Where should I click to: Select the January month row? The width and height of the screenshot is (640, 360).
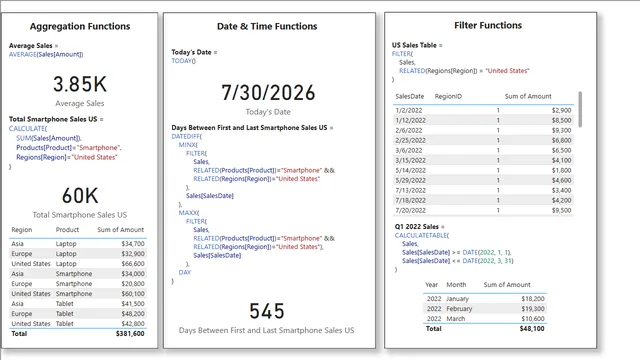click(485, 299)
